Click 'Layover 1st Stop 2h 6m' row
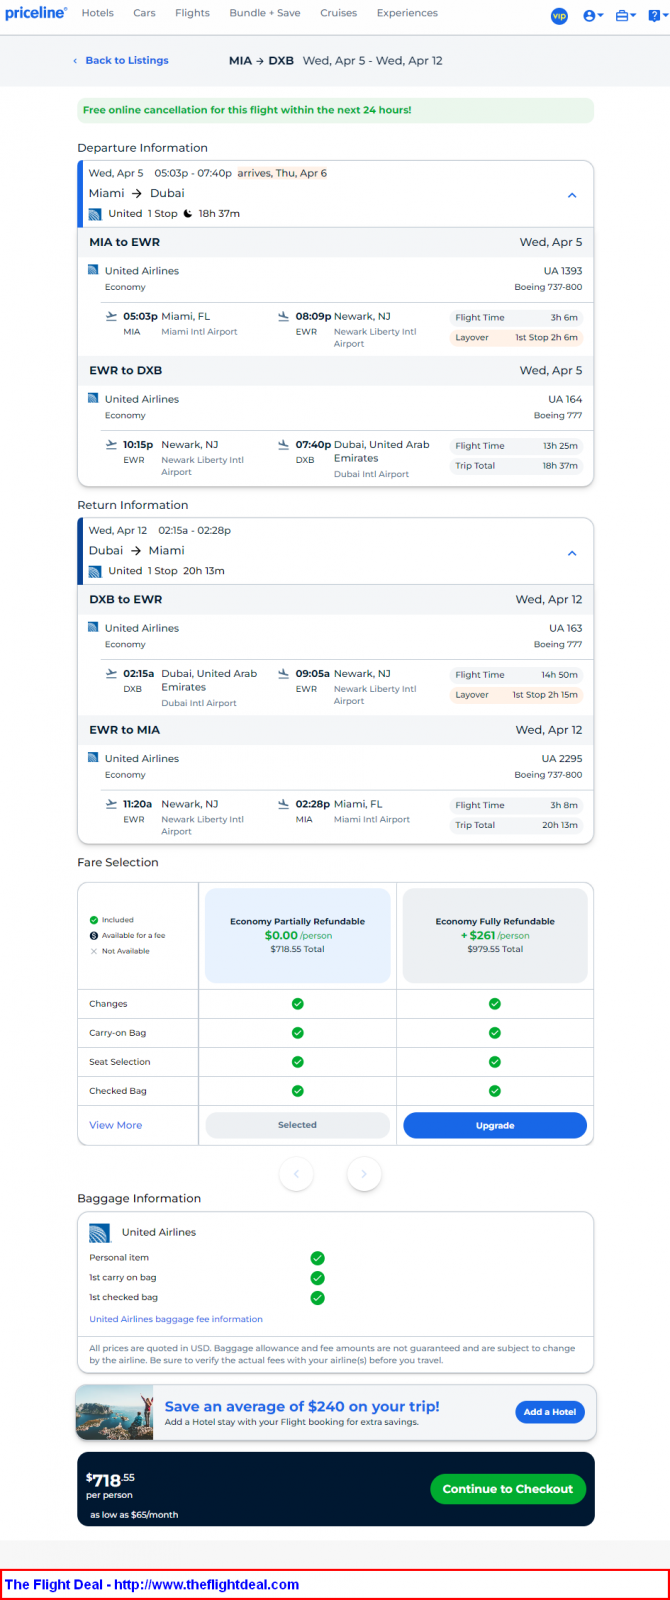The height and width of the screenshot is (1600, 670). click(x=516, y=338)
